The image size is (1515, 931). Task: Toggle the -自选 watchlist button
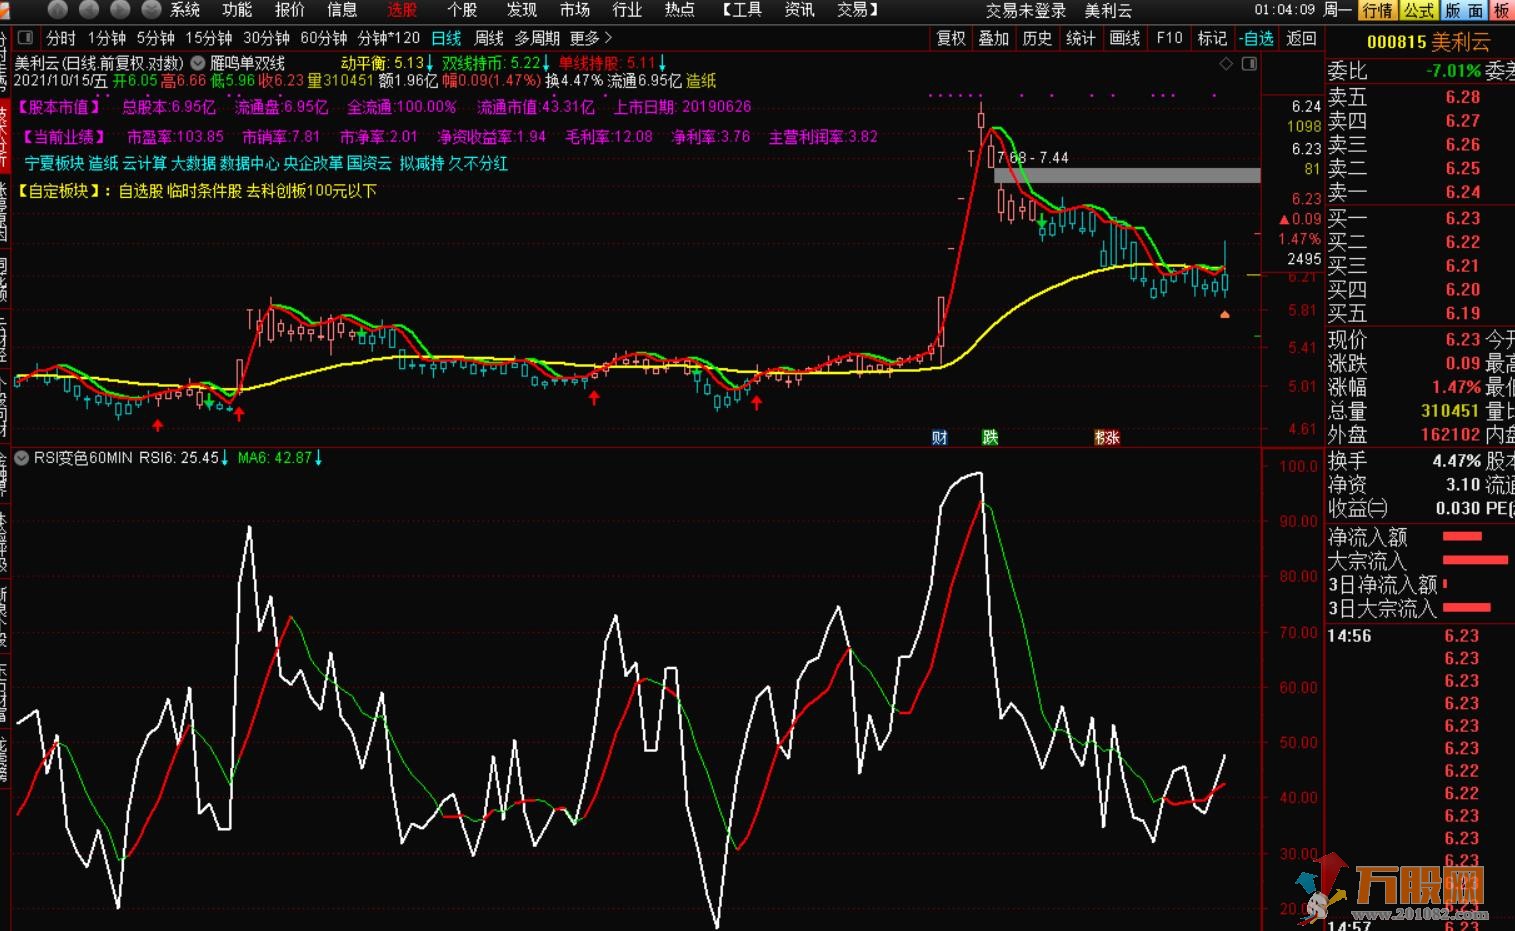(x=1256, y=38)
